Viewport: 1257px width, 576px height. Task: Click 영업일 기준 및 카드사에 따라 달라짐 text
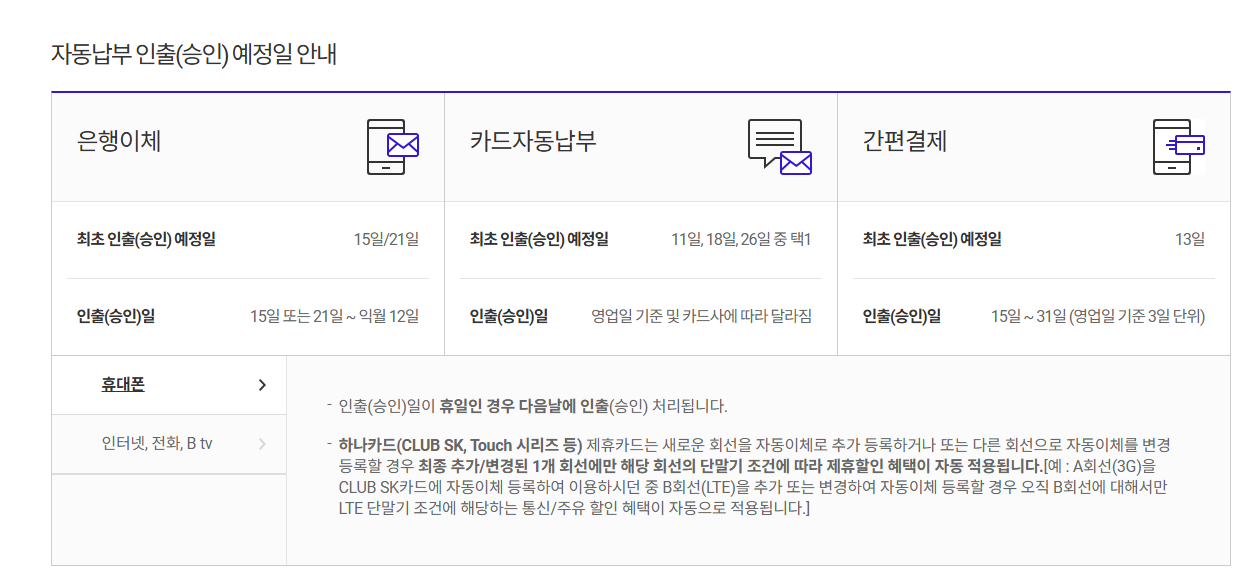(701, 317)
